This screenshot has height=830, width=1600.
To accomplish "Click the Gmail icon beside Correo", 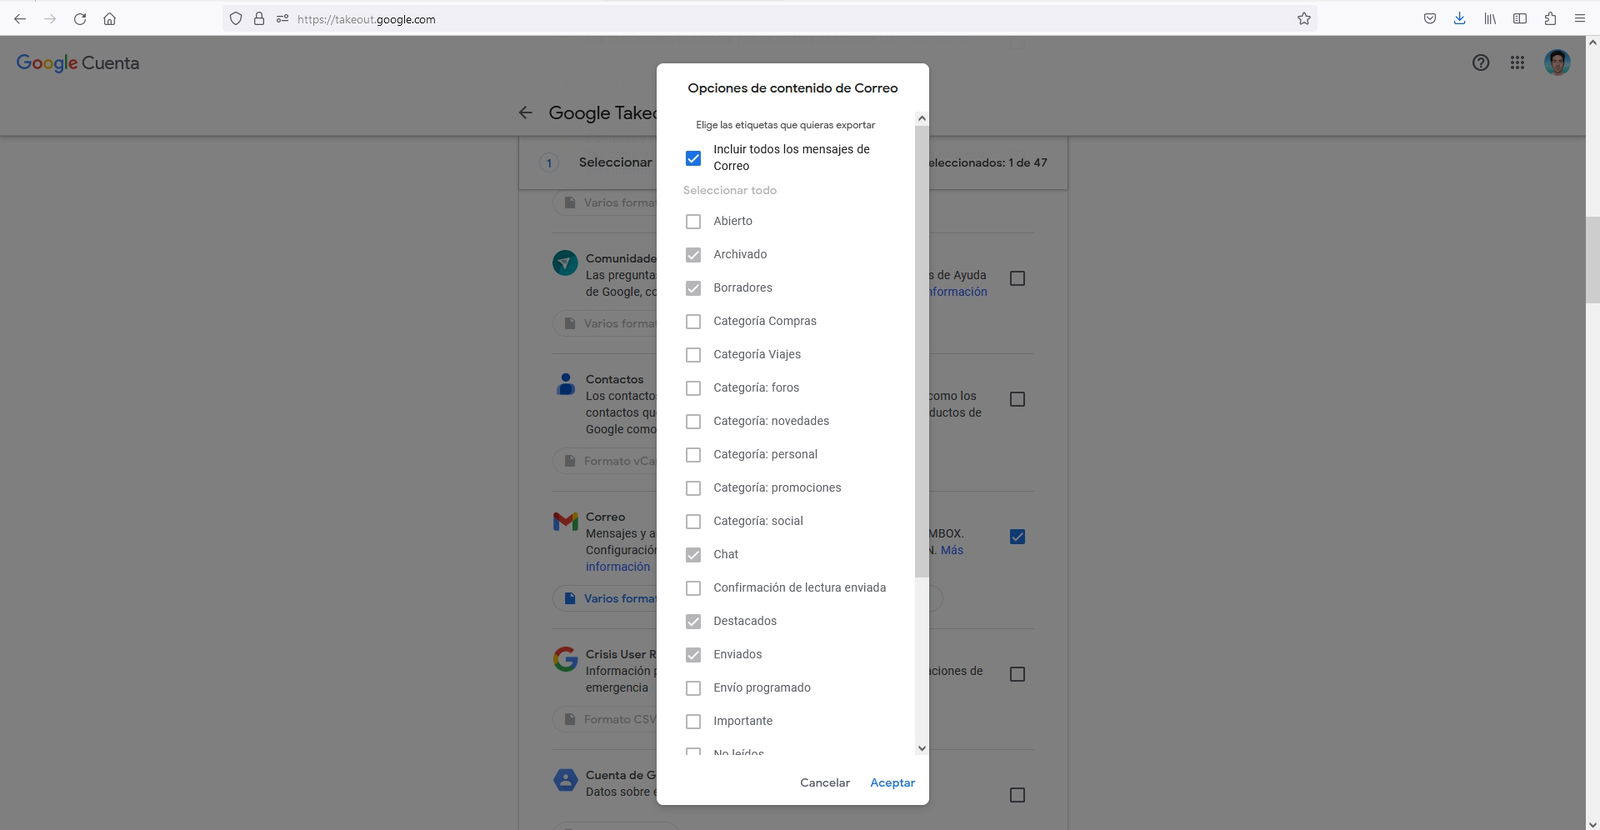I will coord(565,521).
